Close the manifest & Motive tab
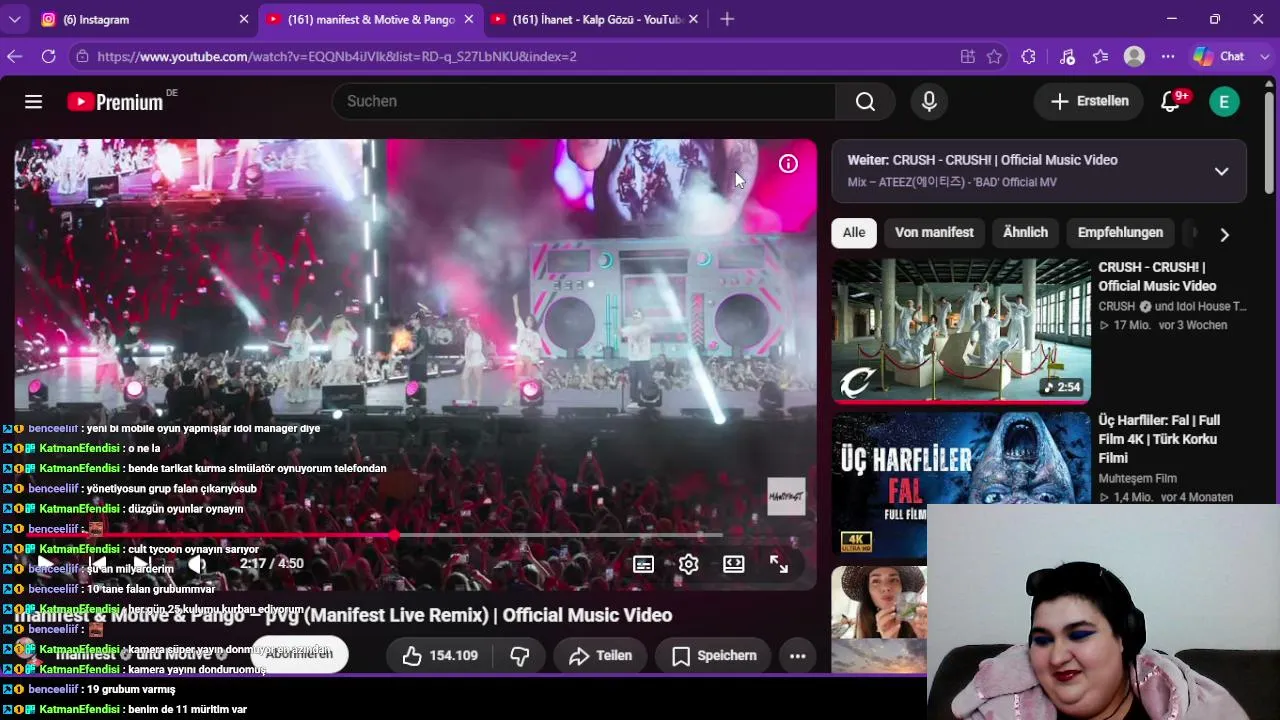This screenshot has height=720, width=1280. (469, 19)
